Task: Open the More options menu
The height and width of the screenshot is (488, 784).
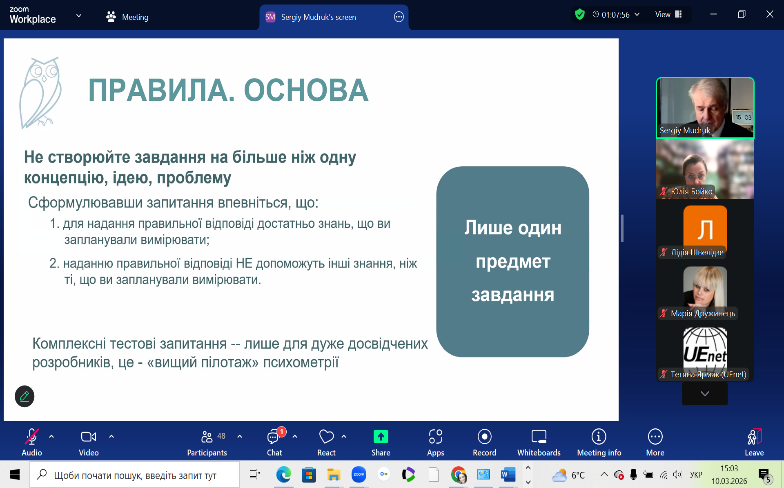Action: (x=655, y=437)
